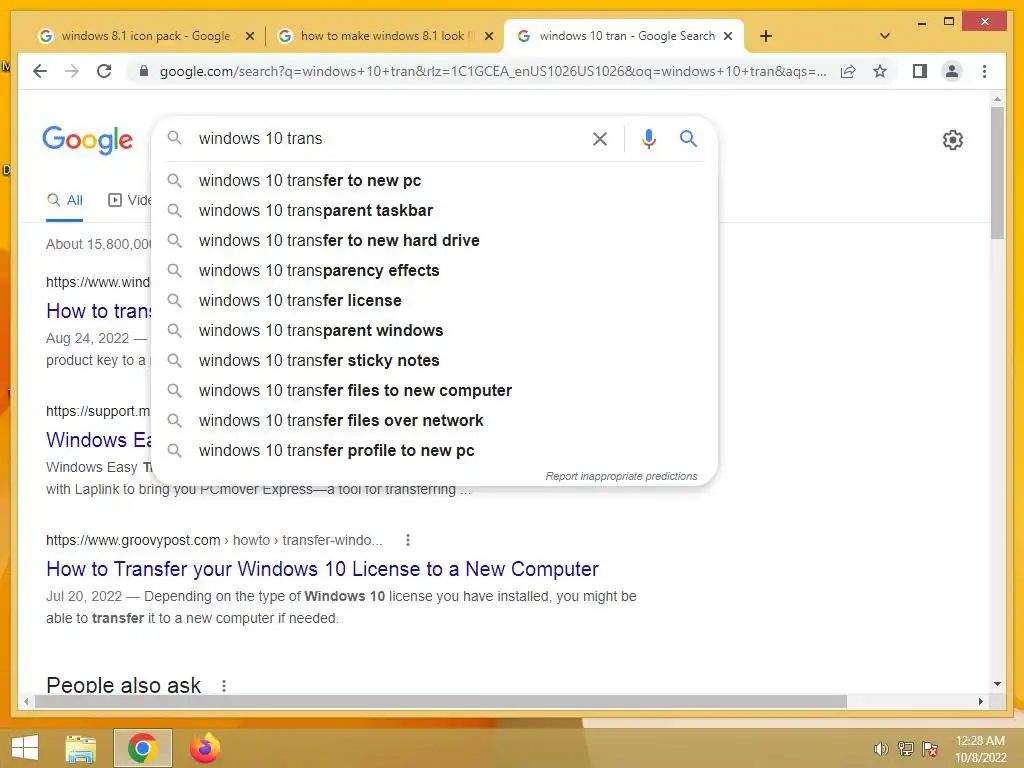Select suggestion 'windows 10 transparent windows'

pyautogui.click(x=434, y=330)
